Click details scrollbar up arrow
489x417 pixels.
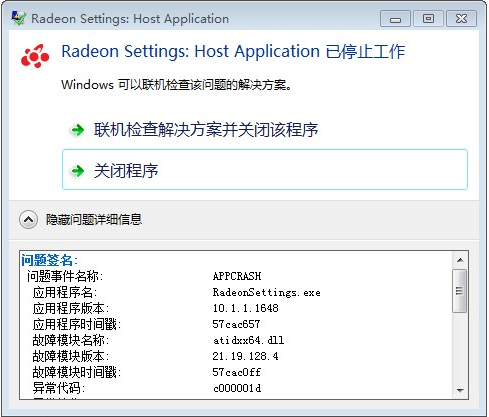click(x=460, y=260)
